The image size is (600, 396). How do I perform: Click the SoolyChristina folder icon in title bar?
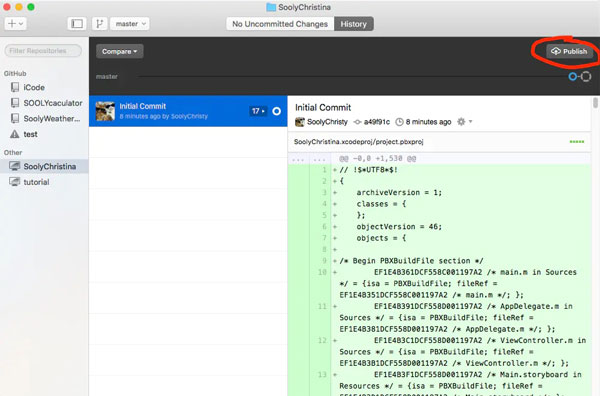(x=271, y=7)
